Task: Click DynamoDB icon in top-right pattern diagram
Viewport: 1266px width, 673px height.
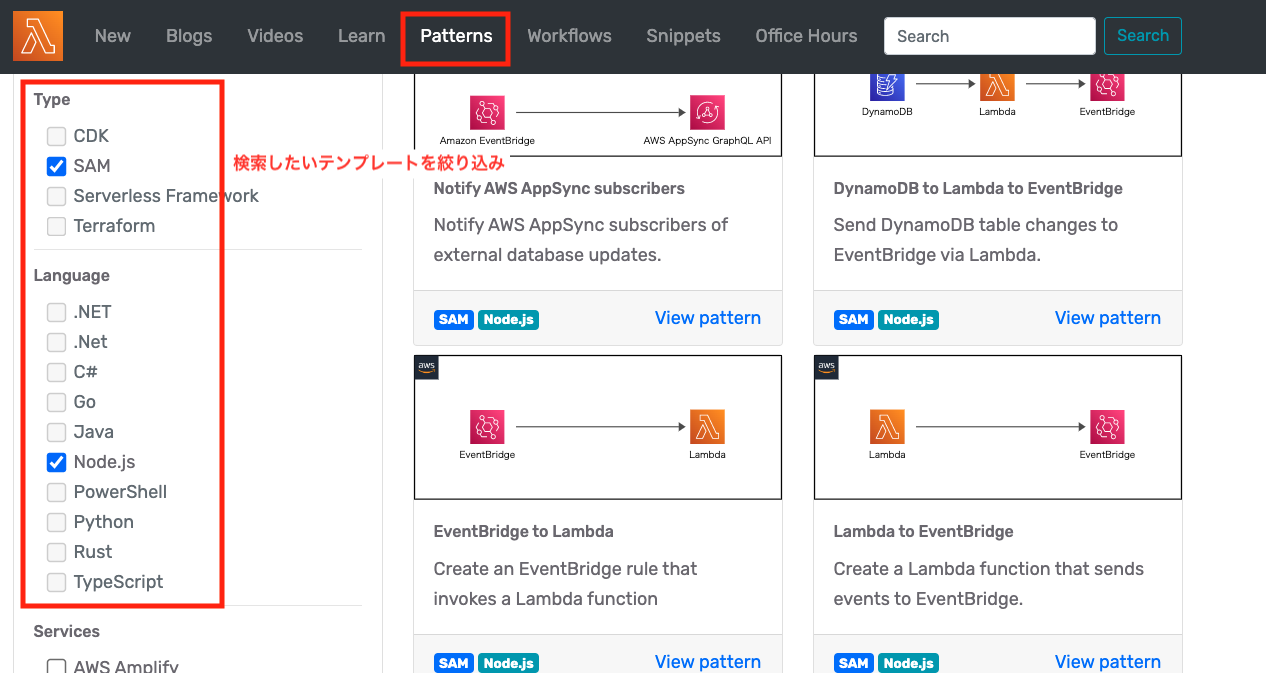Action: 887,85
